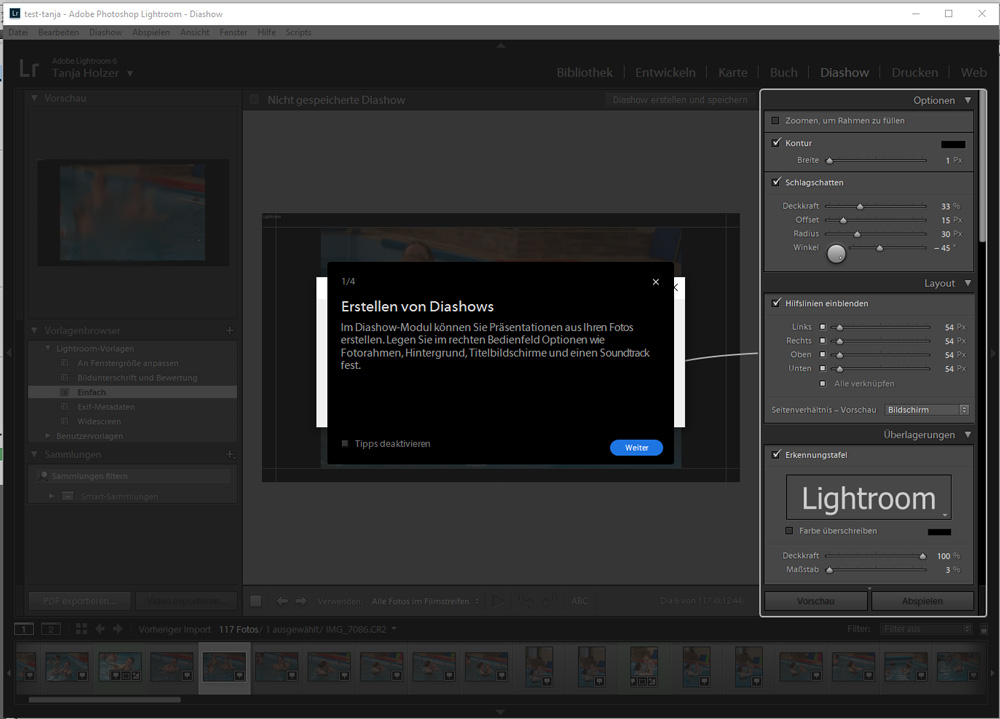Open Seitenverhältnis Bildschirm dropdown
The height and width of the screenshot is (719, 1000).
928,410
